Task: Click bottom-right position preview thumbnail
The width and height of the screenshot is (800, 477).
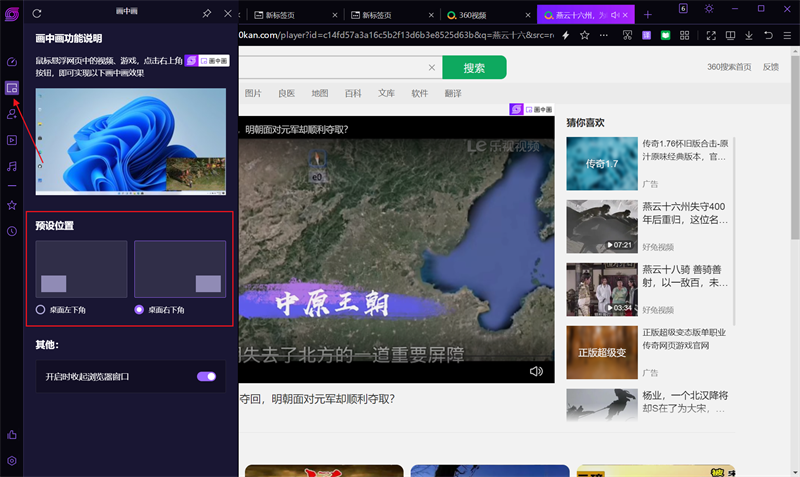Action: (180, 269)
